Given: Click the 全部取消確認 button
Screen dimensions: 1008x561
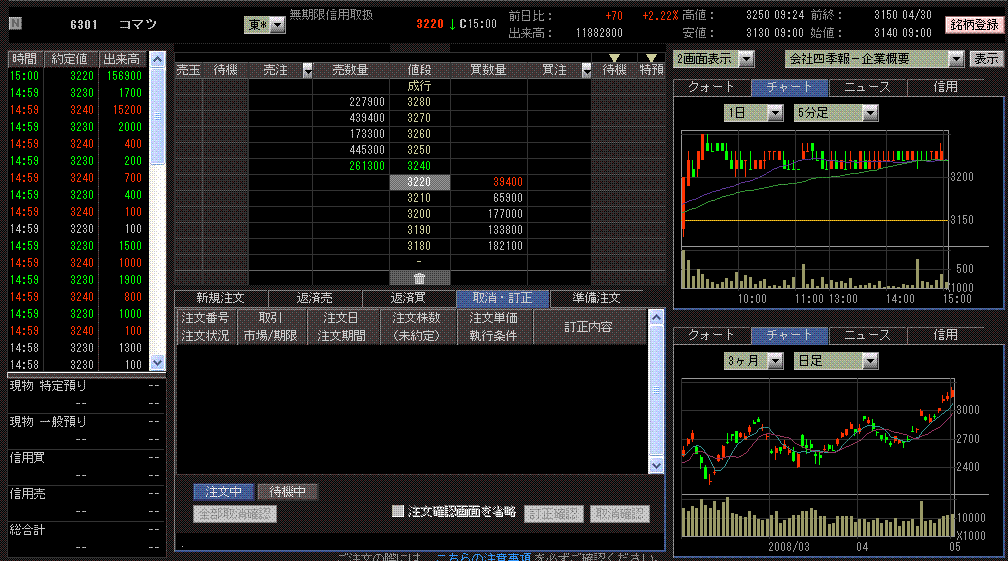Looking at the screenshot, I should (x=235, y=514).
